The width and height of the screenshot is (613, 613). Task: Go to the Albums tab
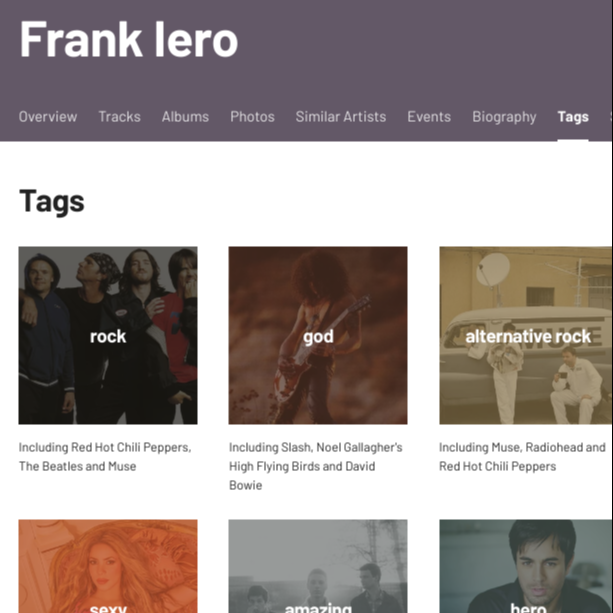coord(185,117)
